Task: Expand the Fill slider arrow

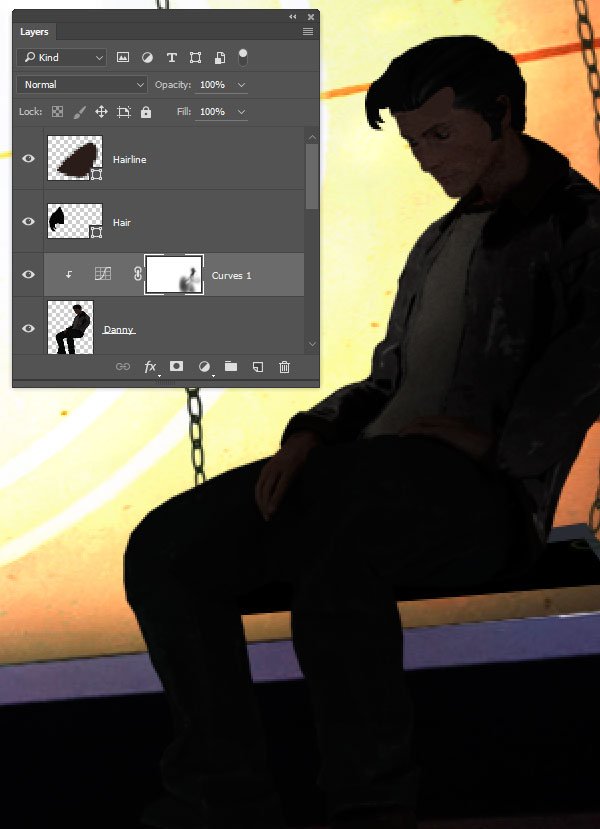Action: click(x=242, y=112)
